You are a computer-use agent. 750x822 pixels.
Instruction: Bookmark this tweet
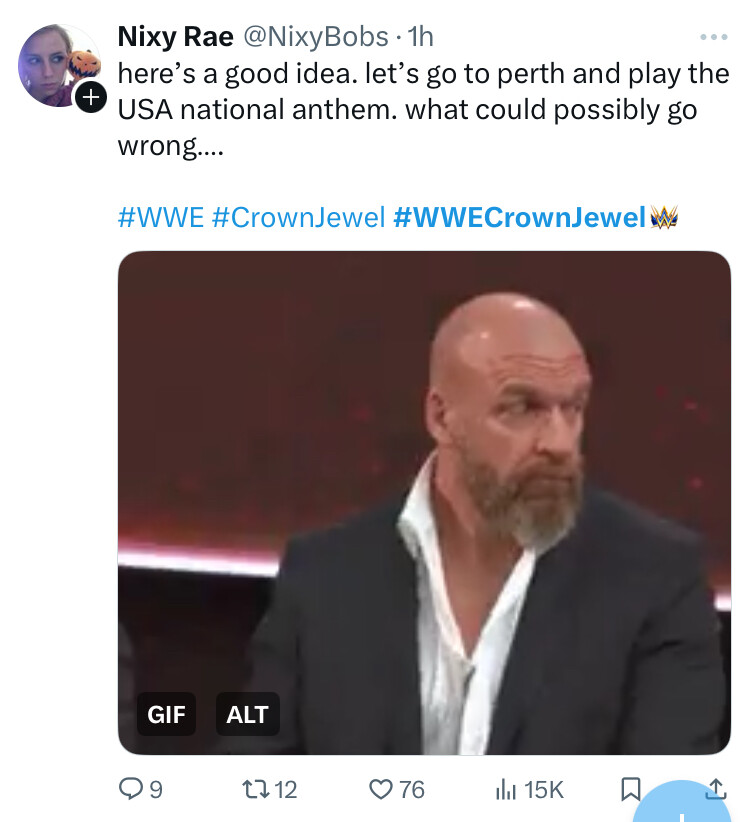[630, 789]
